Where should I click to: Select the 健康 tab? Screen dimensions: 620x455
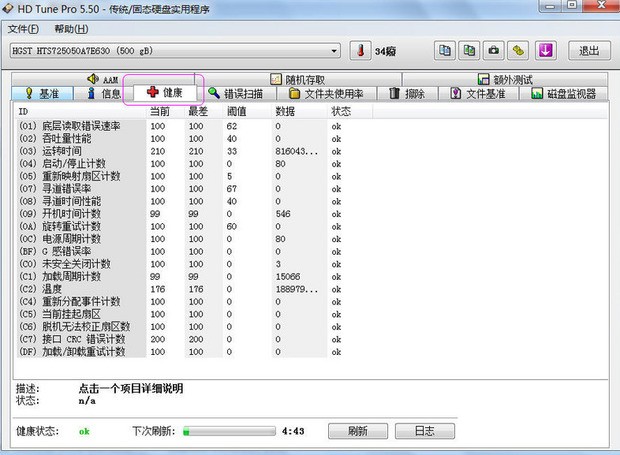click(164, 93)
